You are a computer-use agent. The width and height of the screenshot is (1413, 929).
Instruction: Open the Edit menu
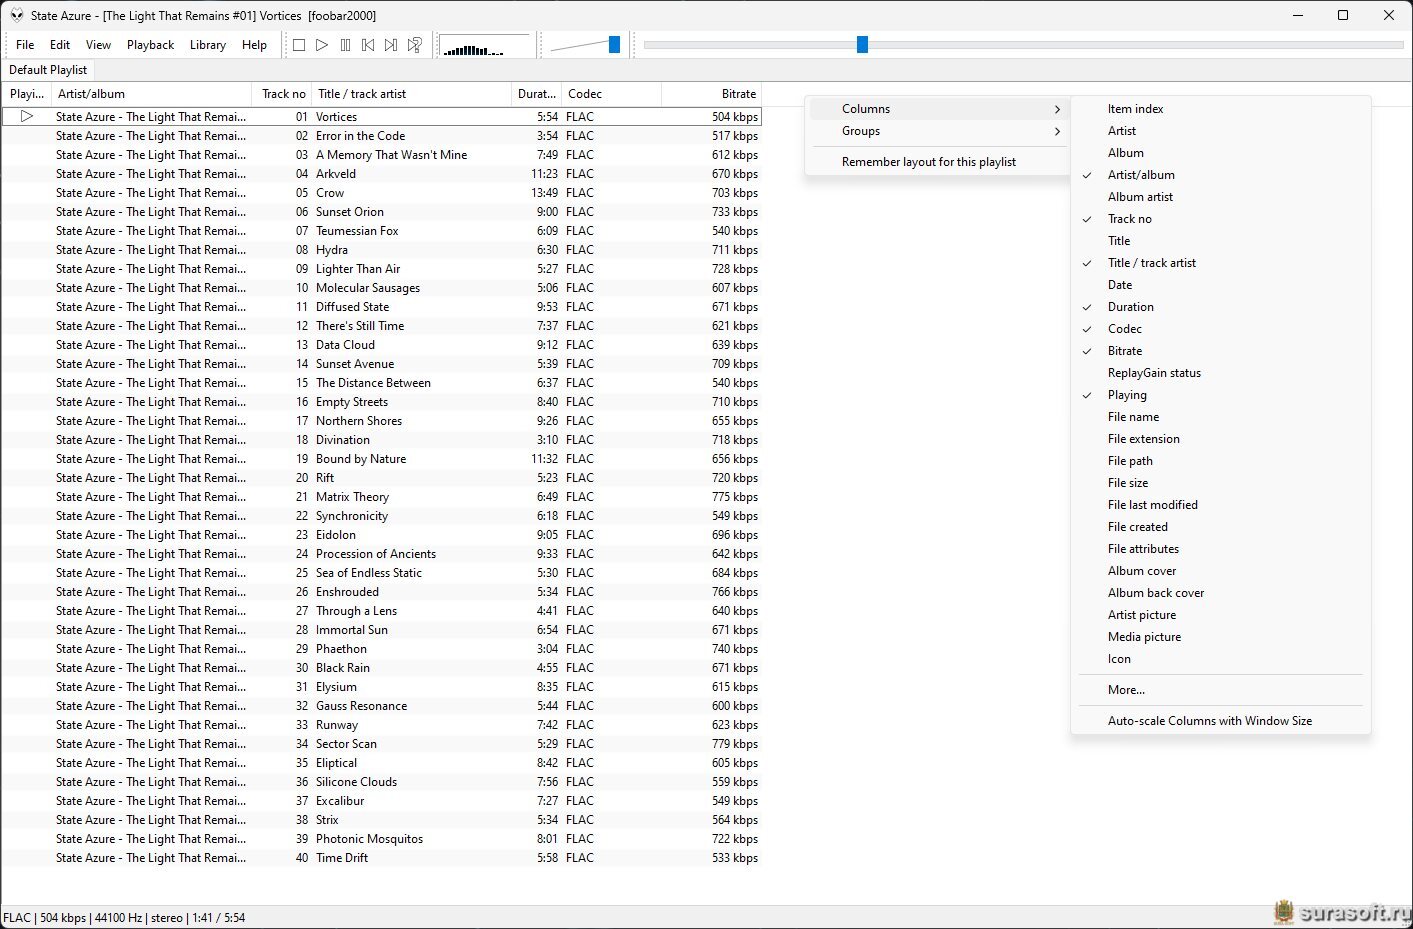(x=60, y=45)
